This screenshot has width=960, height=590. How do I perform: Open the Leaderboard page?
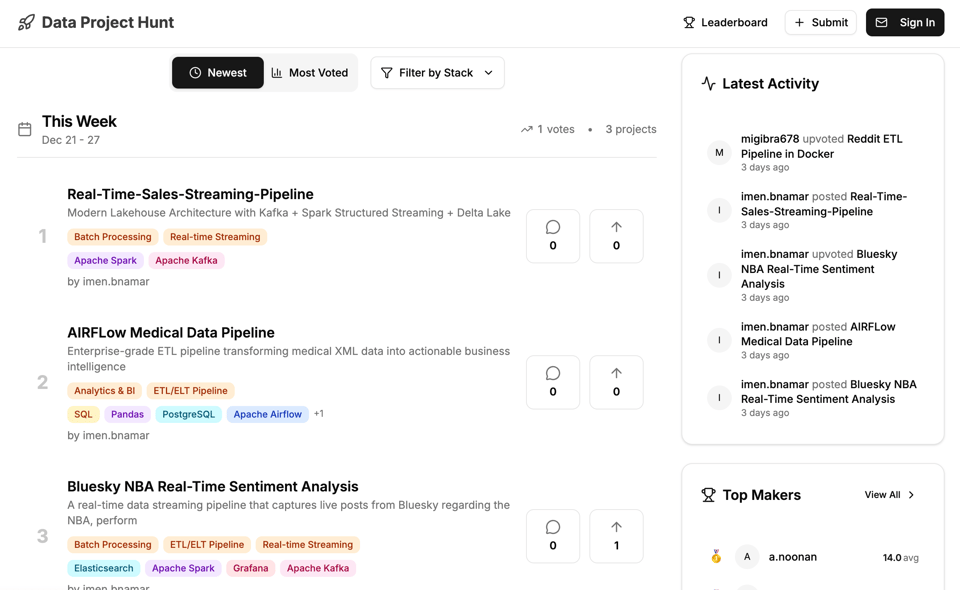[x=725, y=22]
